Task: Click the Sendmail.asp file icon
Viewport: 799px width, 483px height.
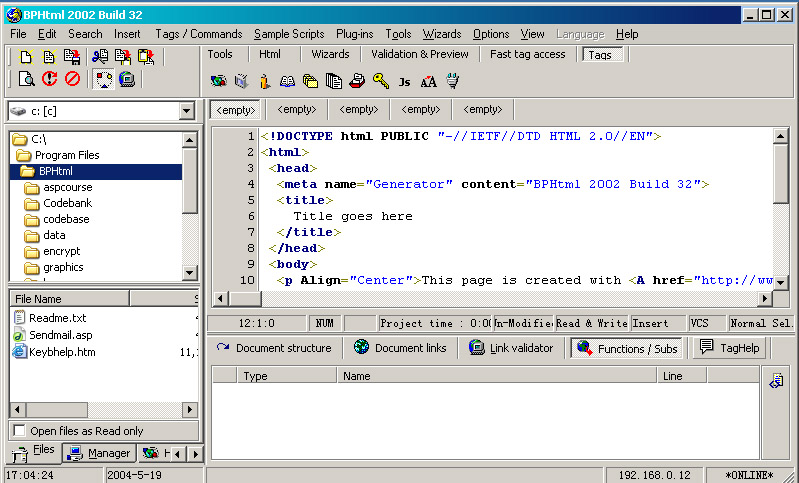Action: pos(19,335)
